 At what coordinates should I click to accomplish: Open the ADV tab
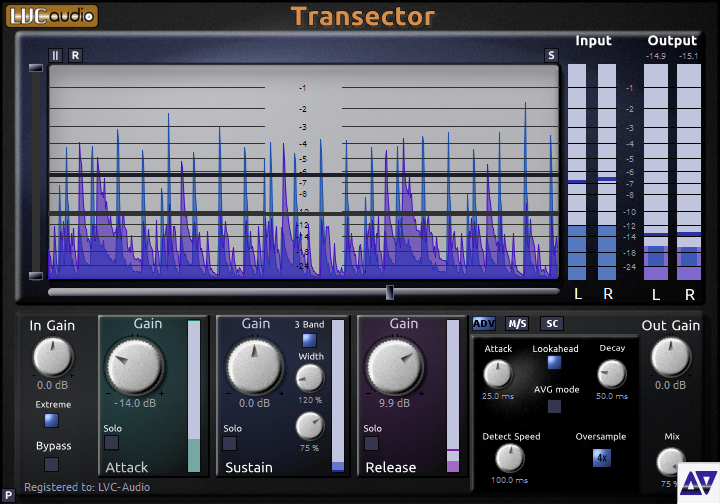pyautogui.click(x=484, y=324)
